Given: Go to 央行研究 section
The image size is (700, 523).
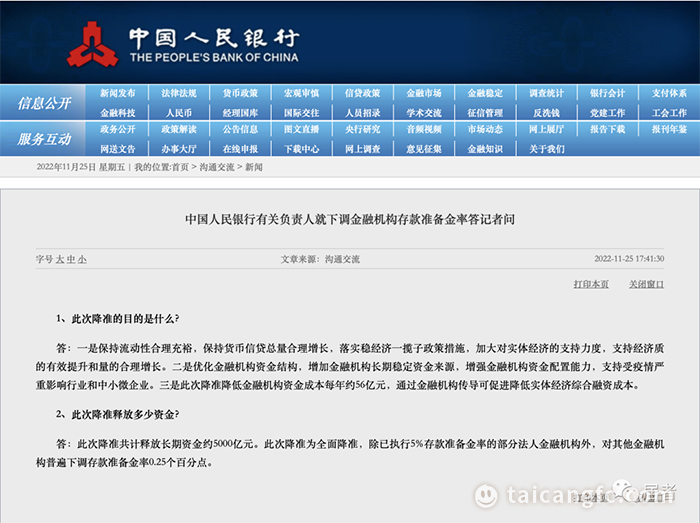Looking at the screenshot, I should coord(362,129).
